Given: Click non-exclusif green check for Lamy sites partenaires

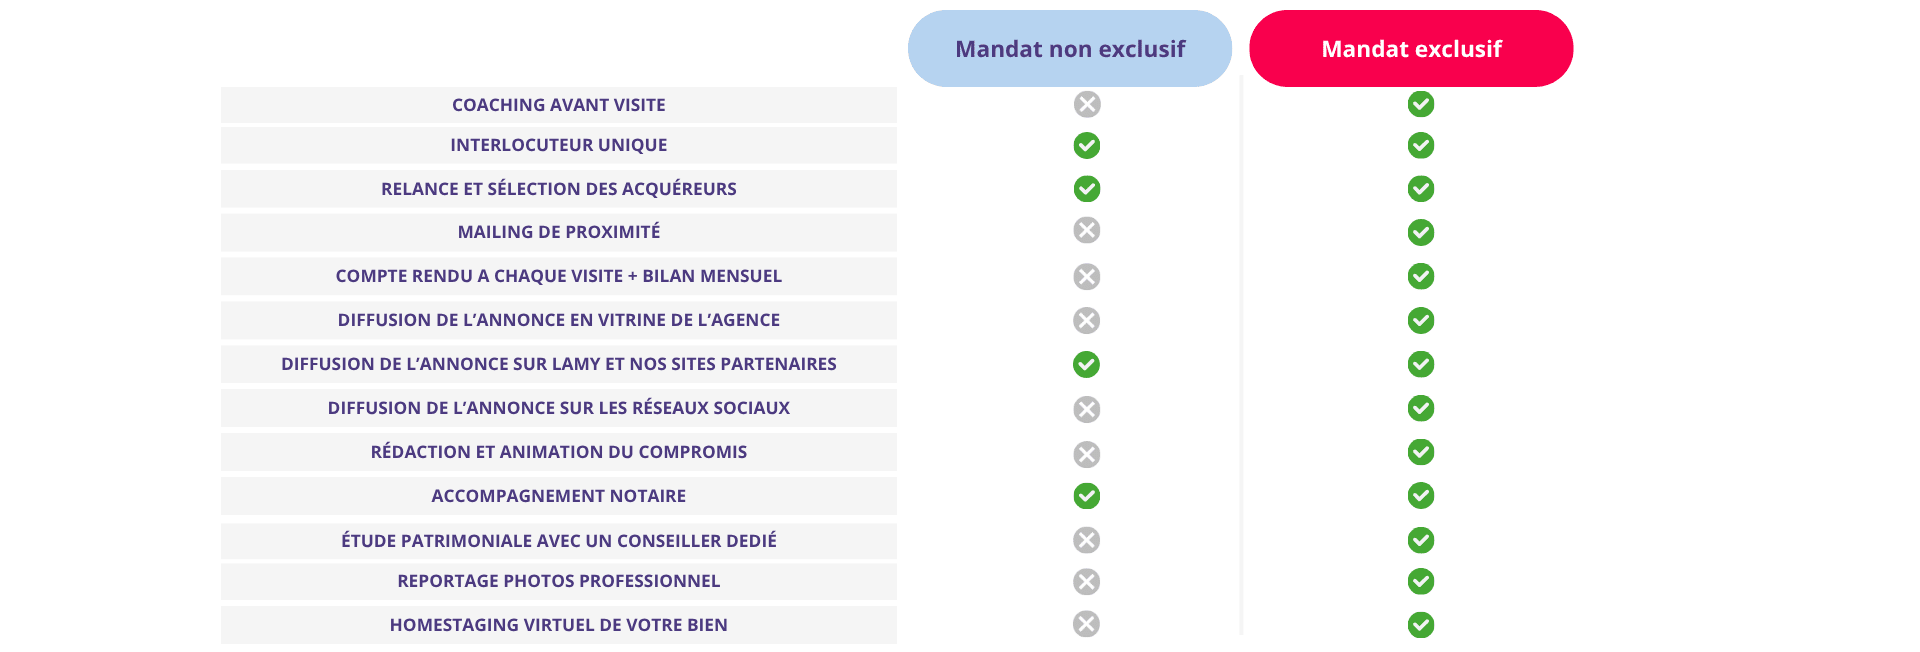Looking at the screenshot, I should pos(1087,364).
